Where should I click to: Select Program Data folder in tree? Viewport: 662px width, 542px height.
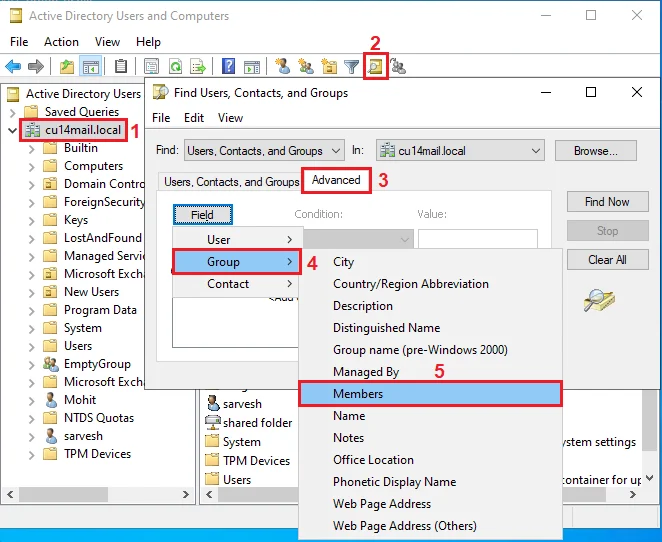coord(100,310)
